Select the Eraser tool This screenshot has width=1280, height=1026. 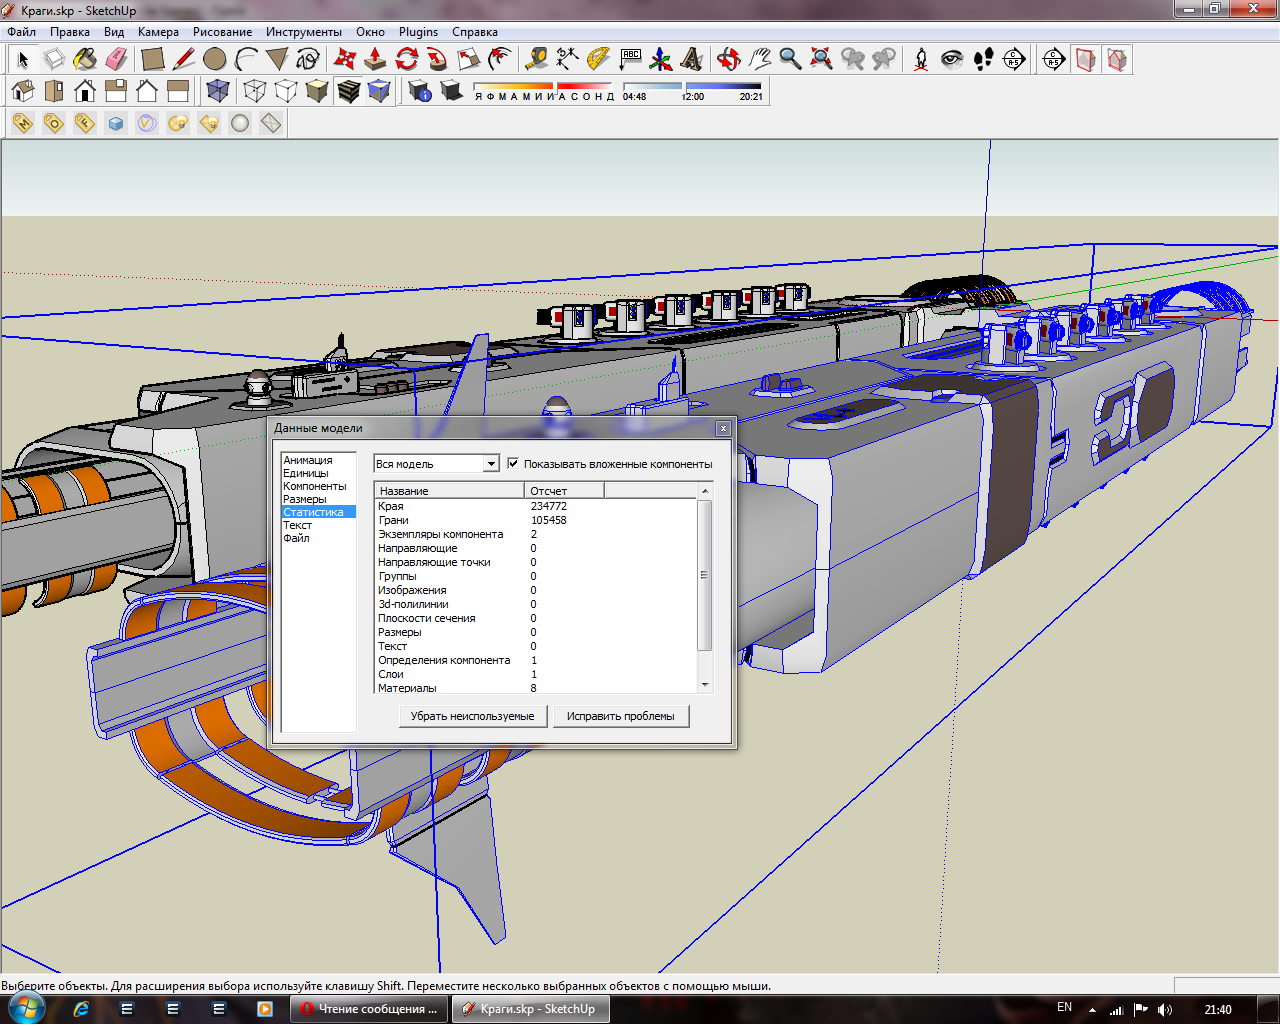click(116, 59)
